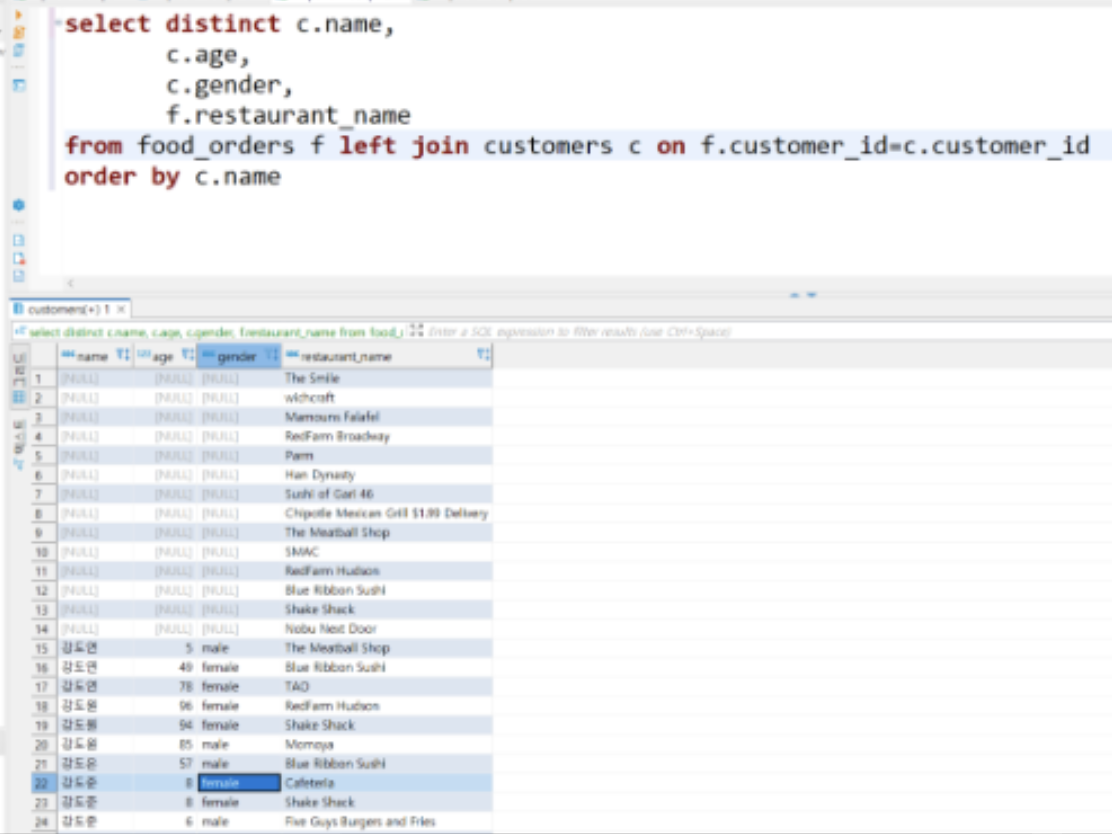This screenshot has width=1112, height=834.
Task: Click the 'order by c.name' line in the editor
Action: (x=172, y=177)
